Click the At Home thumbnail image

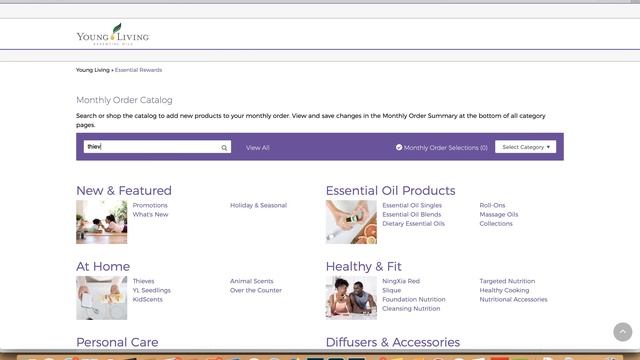pos(102,298)
